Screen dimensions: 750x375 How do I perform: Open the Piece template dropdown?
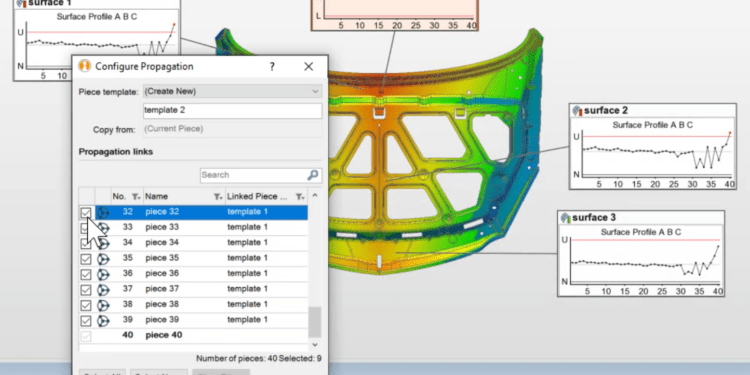coord(232,91)
